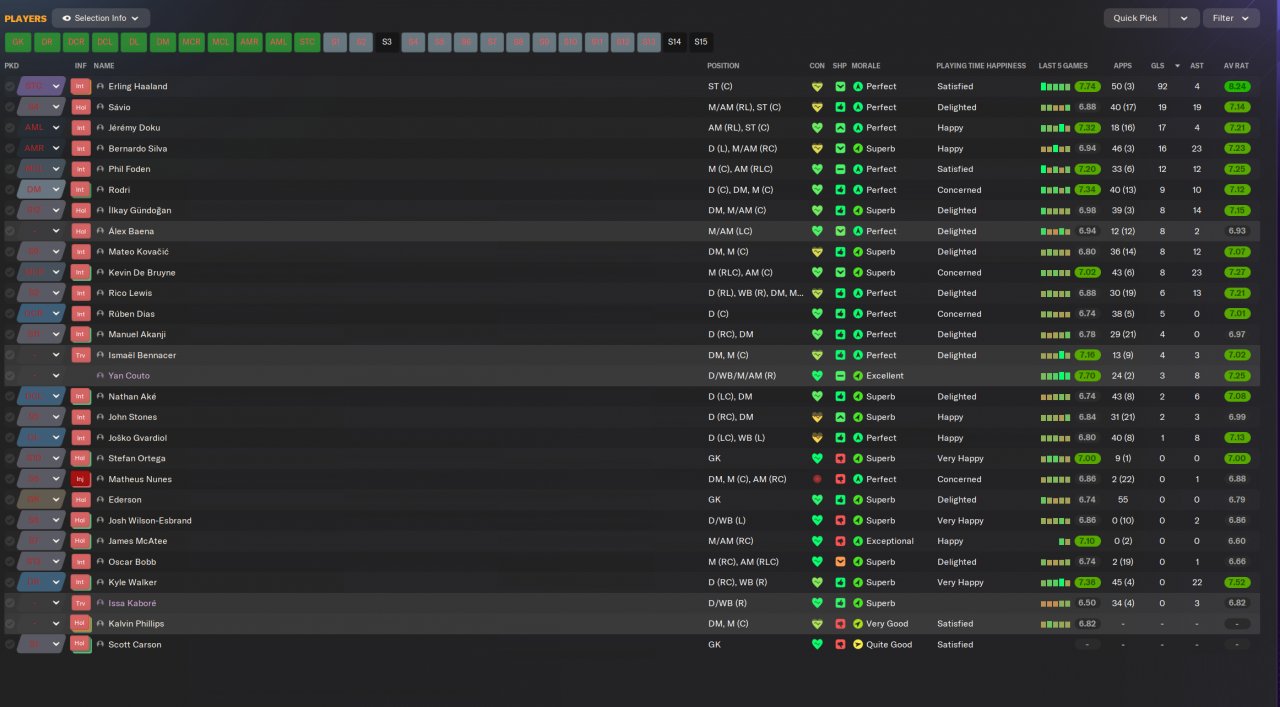This screenshot has height=707, width=1280.
Task: Open Kevin De Bruyne's player profile
Action: 142,272
